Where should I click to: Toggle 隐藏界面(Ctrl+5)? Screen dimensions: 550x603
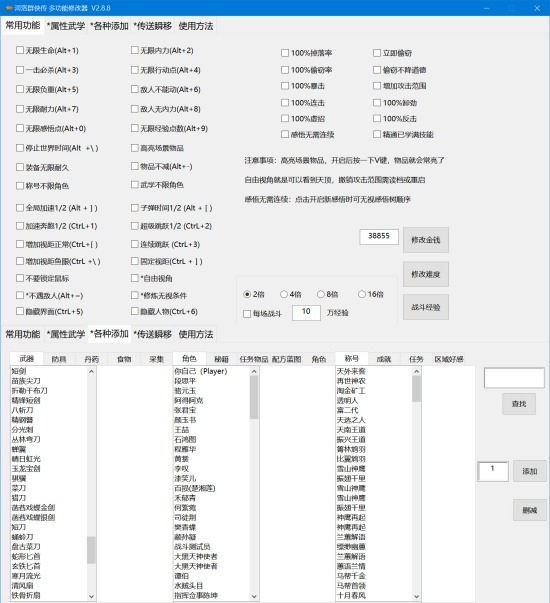tap(20, 311)
